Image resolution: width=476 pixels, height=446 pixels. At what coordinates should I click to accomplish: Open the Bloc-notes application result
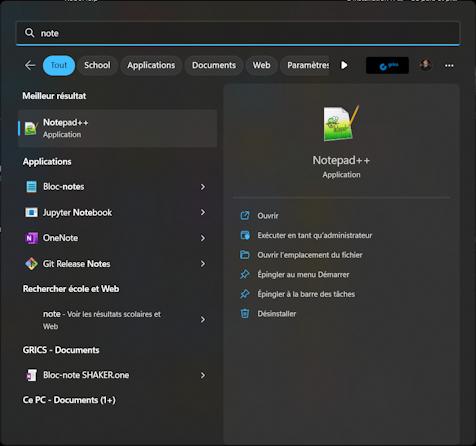[117, 187]
